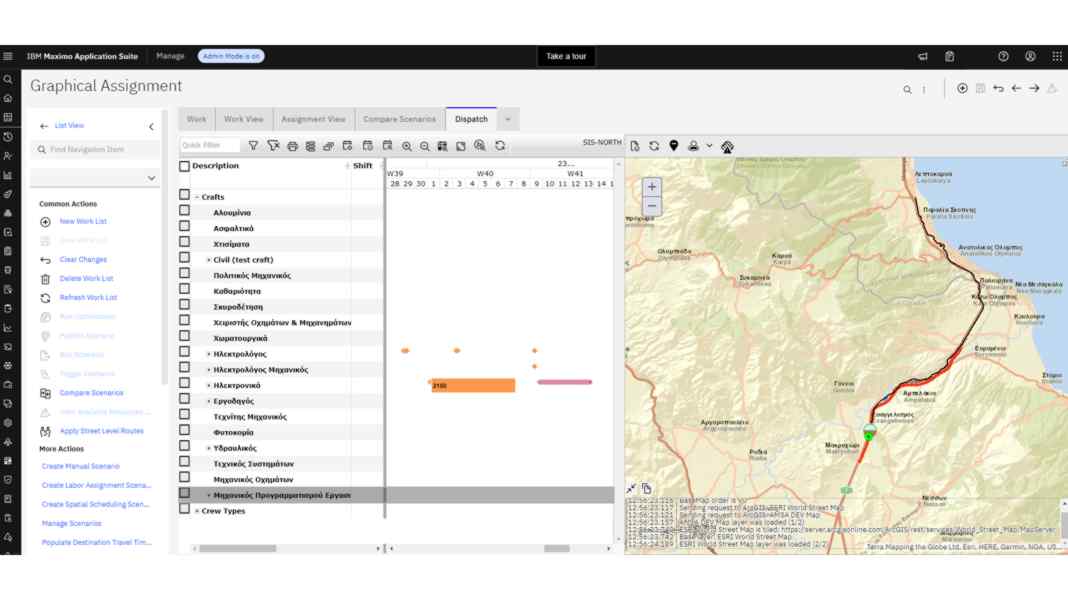Screen dimensions: 1068x600
Task: Zoom in on the map with plus button
Action: click(652, 187)
